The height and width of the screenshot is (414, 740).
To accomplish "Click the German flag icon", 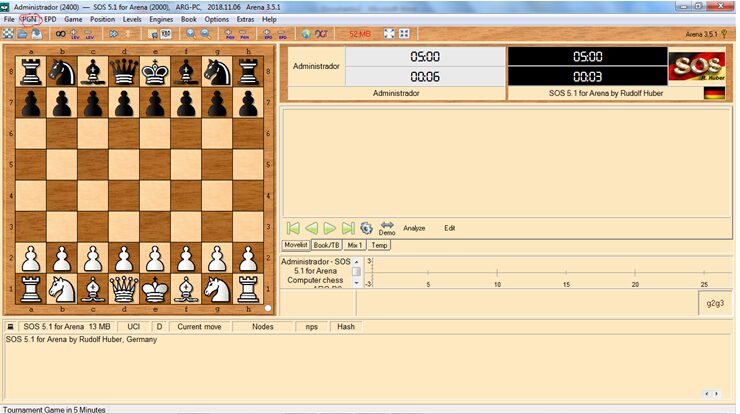I will click(714, 93).
